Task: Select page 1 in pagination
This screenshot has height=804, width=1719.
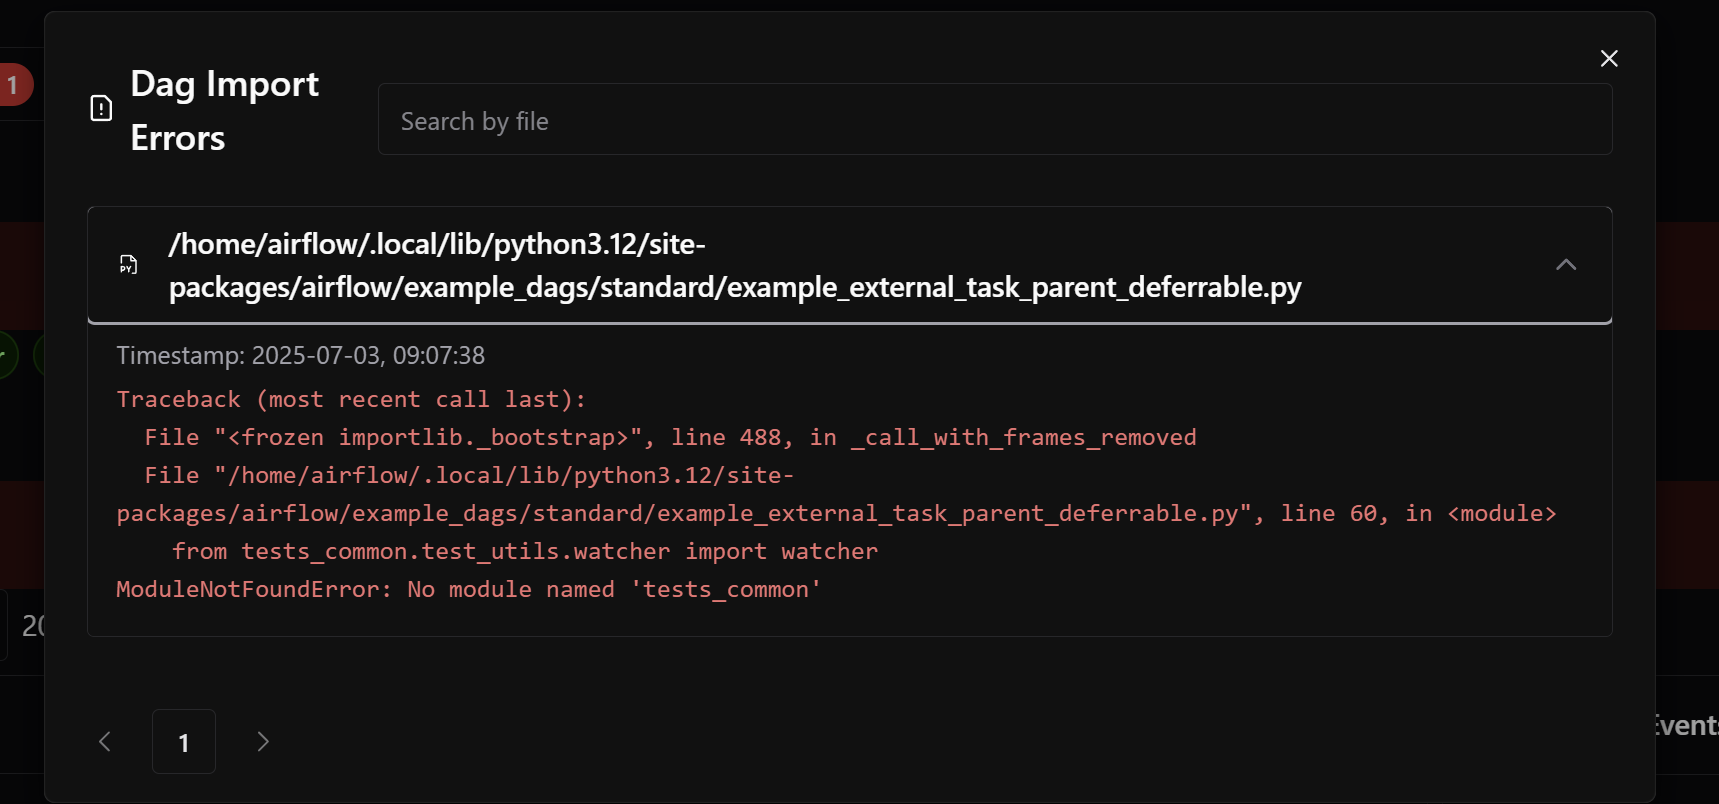Action: click(184, 741)
